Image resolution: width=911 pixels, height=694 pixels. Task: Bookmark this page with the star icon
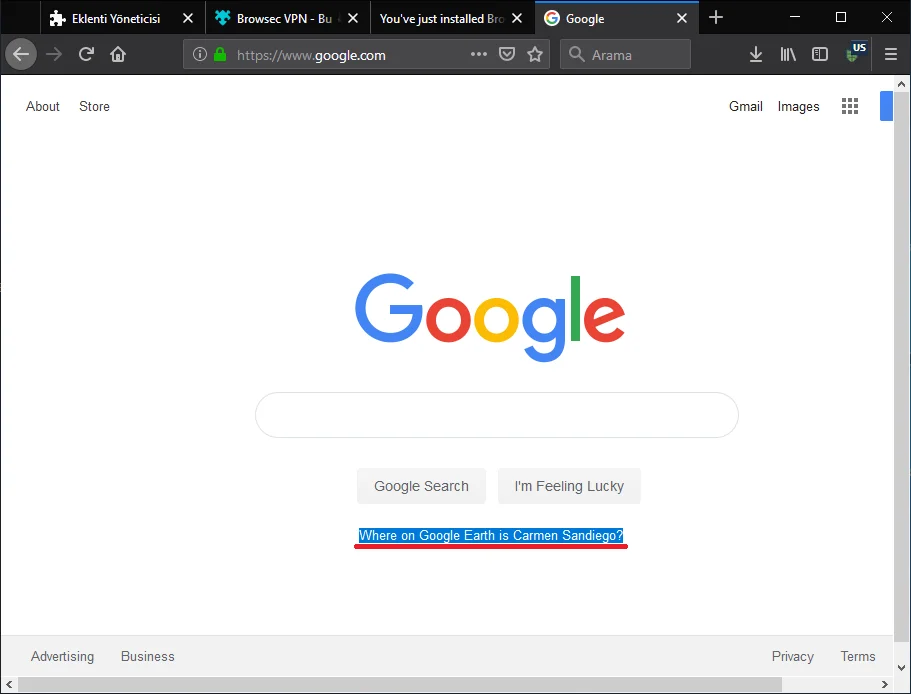click(535, 55)
